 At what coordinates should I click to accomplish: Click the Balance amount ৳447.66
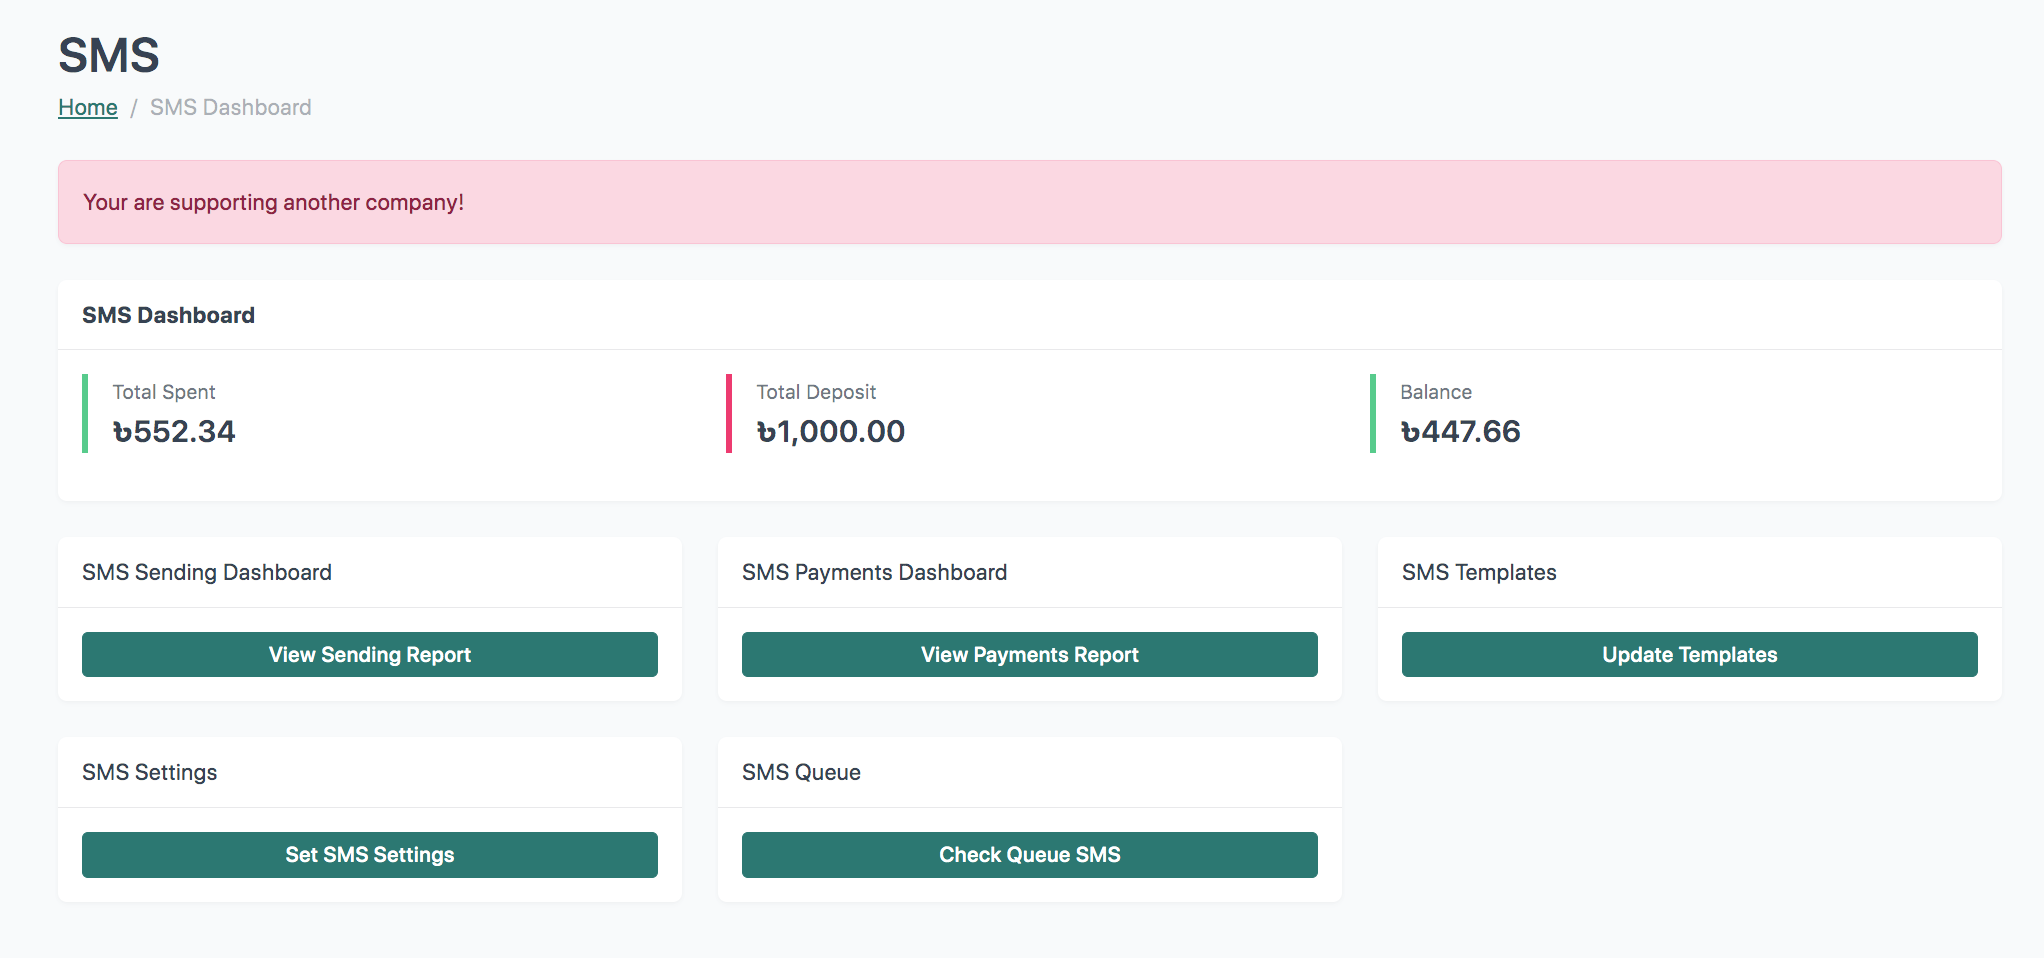[1460, 431]
